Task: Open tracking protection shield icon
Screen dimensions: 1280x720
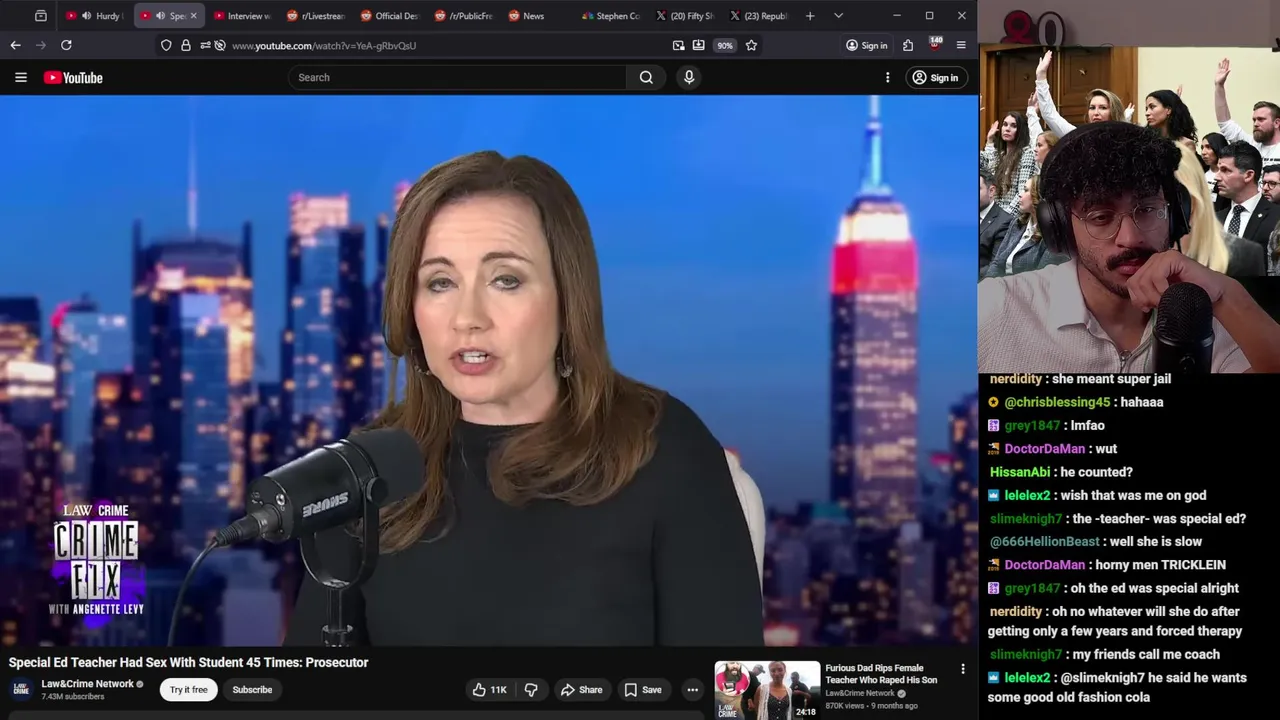Action: [166, 45]
